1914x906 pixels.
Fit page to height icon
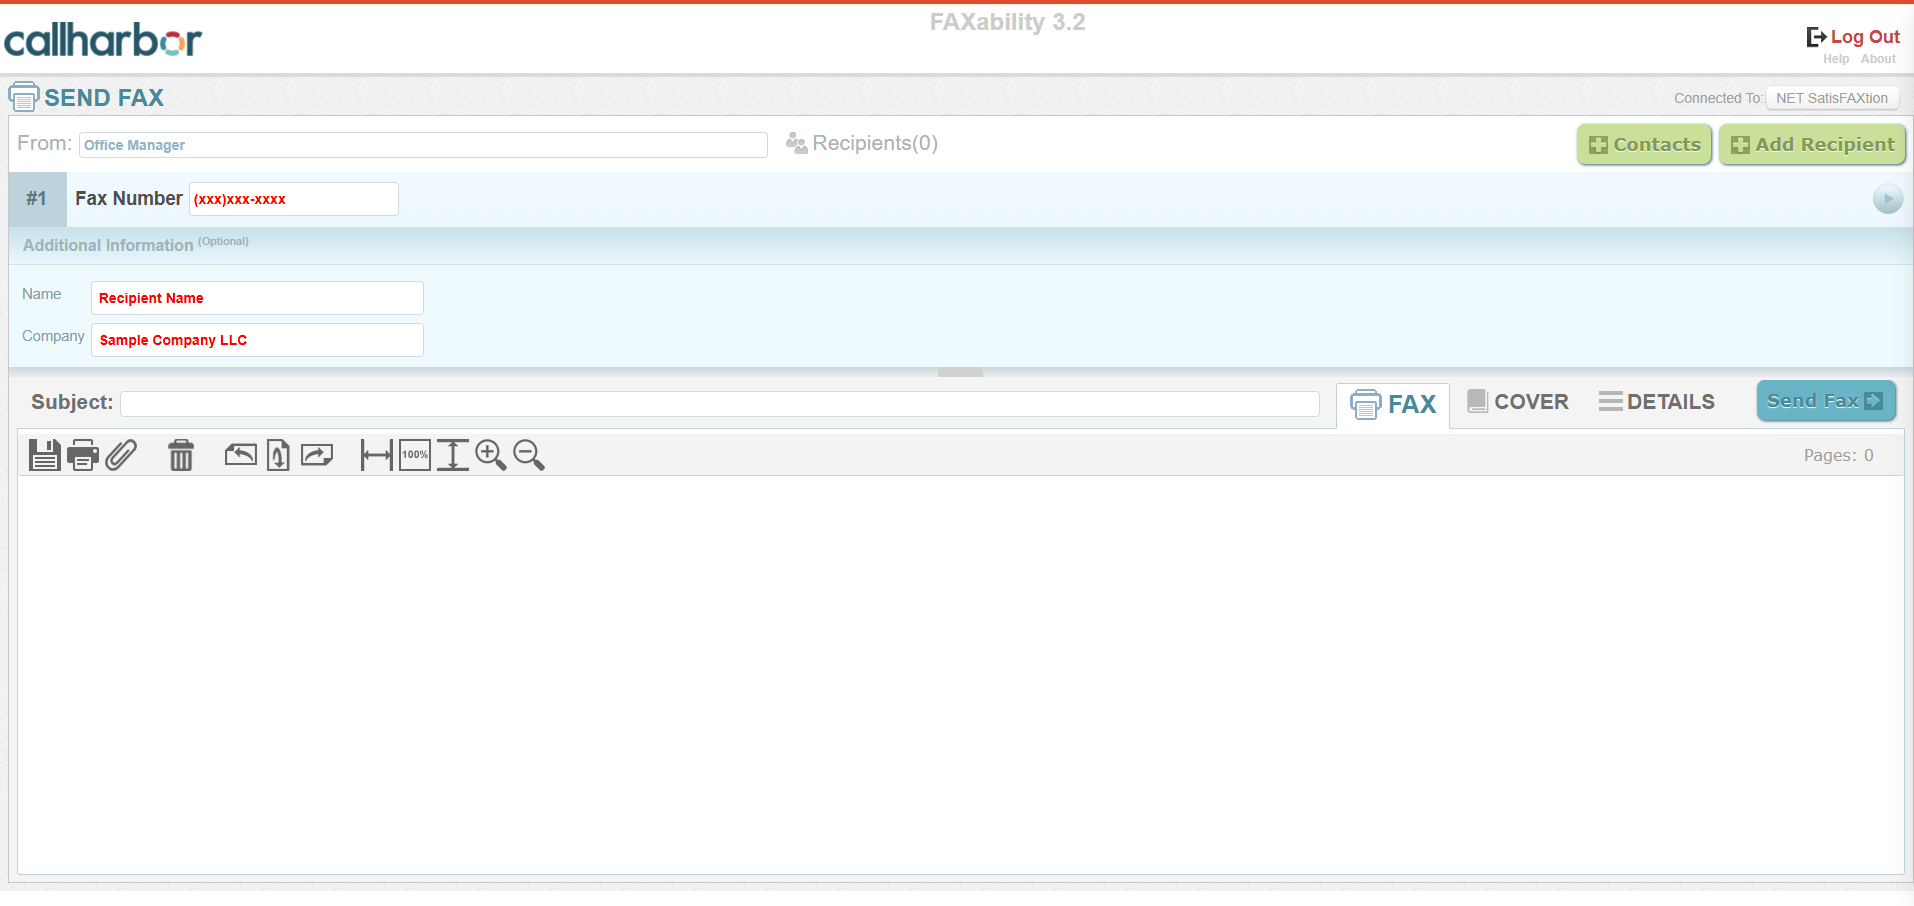click(x=453, y=455)
